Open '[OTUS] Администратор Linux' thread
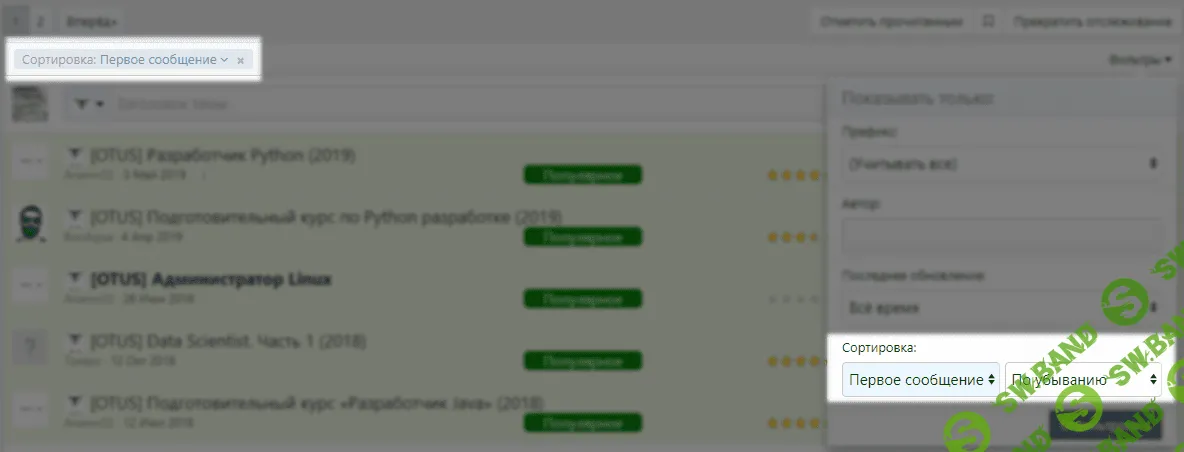 [211, 278]
